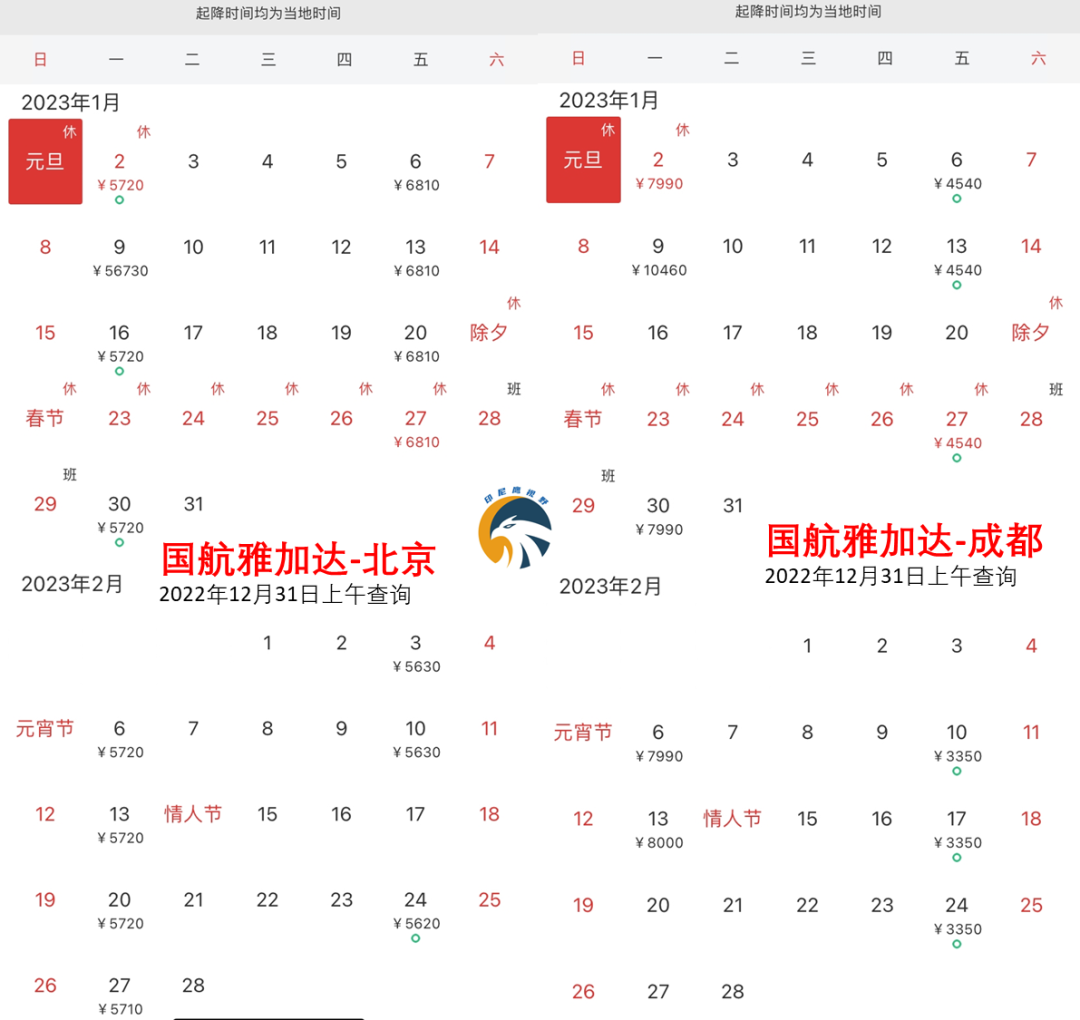Tap the red 元旦 cell in Beijing calendar
The image size is (1080, 1020).
tap(45, 162)
